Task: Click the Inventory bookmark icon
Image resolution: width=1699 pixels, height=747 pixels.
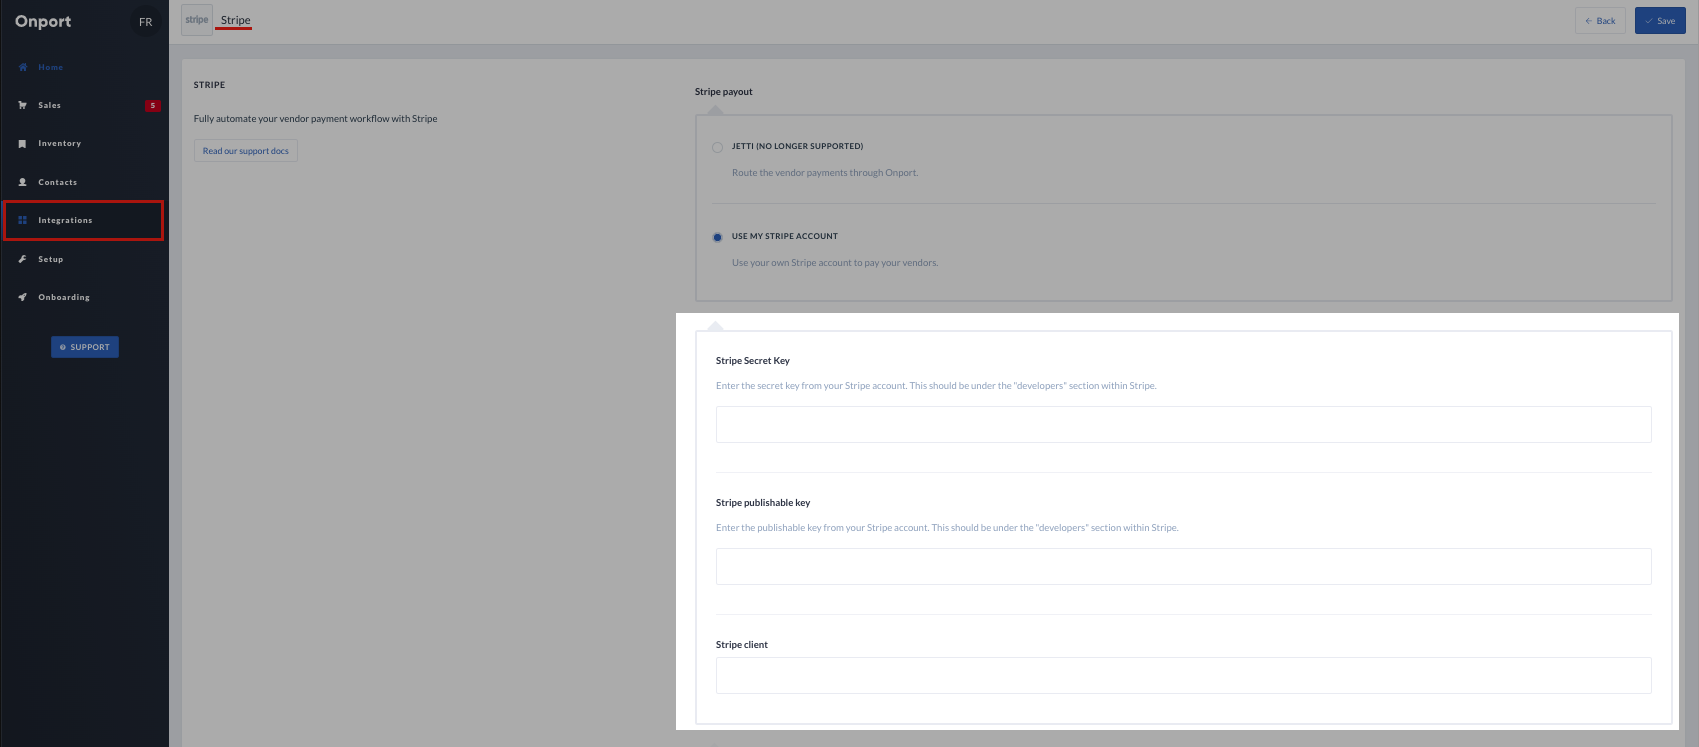Action: point(22,144)
